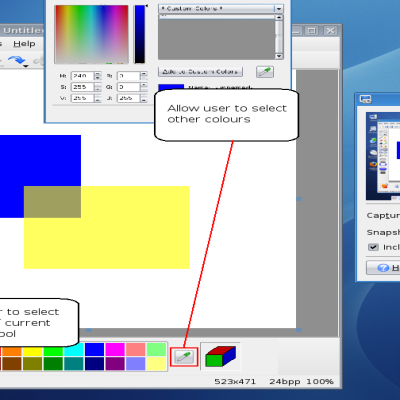Select the navy blue palette swatch

94,364
